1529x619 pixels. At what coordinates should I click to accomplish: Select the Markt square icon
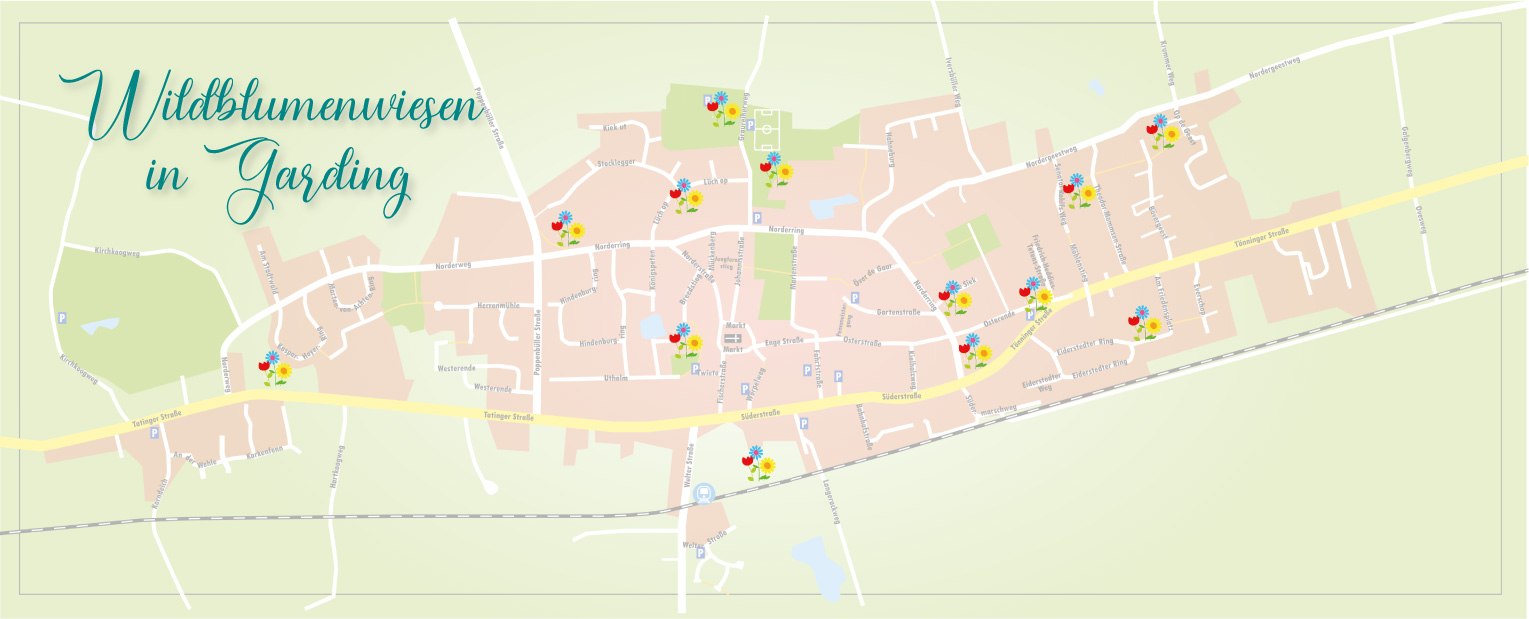coord(732,338)
